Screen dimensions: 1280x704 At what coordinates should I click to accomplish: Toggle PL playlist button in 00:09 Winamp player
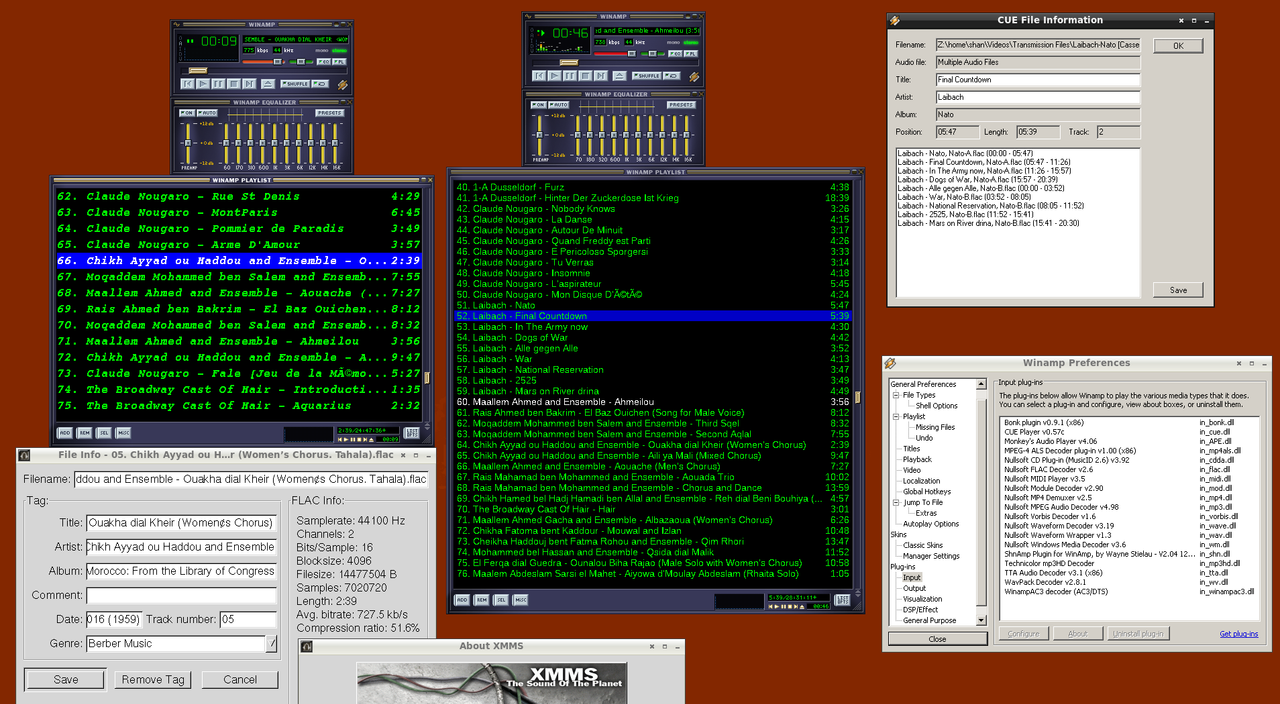click(339, 62)
